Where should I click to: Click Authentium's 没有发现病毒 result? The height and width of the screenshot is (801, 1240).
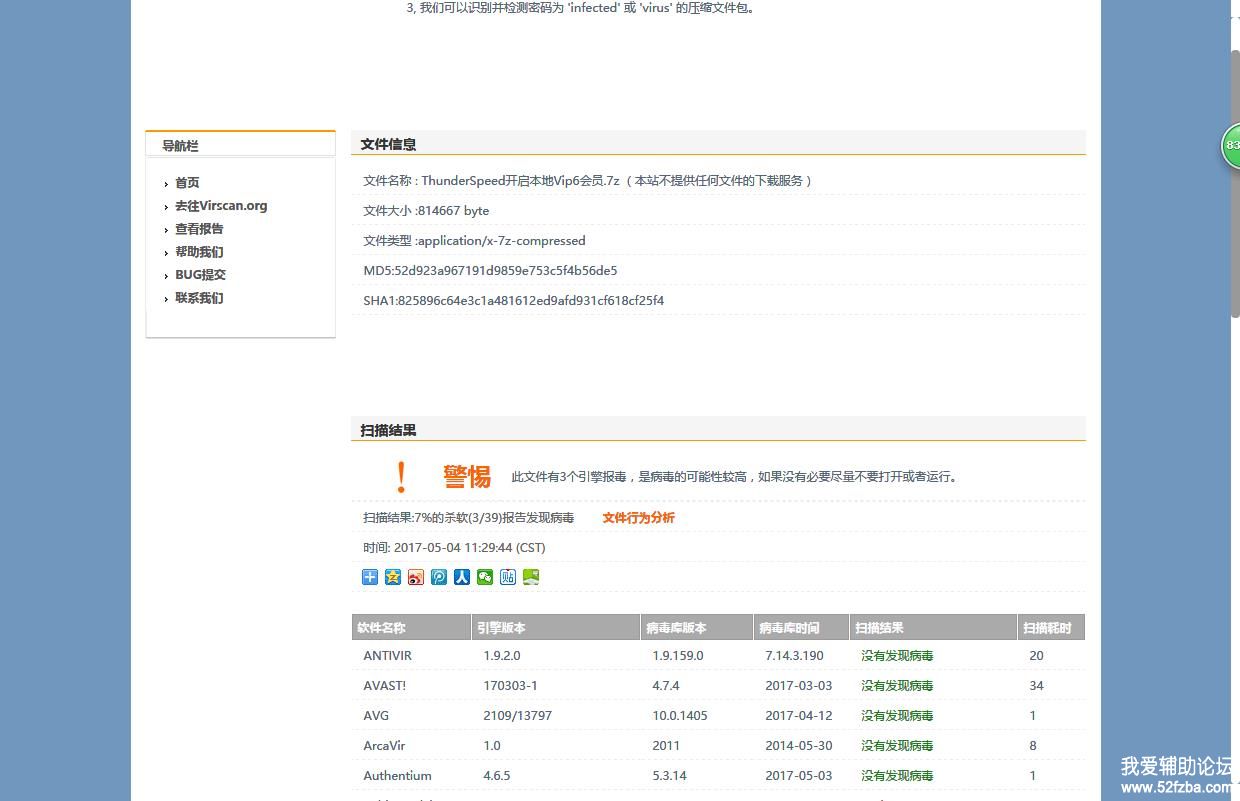tap(897, 776)
